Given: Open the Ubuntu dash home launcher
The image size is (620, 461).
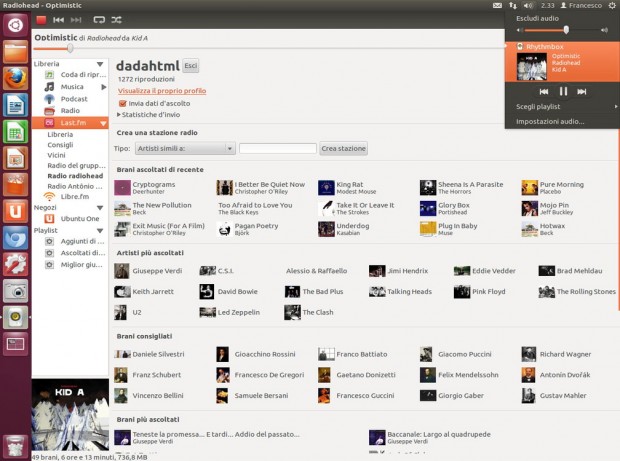Looking at the screenshot, I should coord(15,25).
